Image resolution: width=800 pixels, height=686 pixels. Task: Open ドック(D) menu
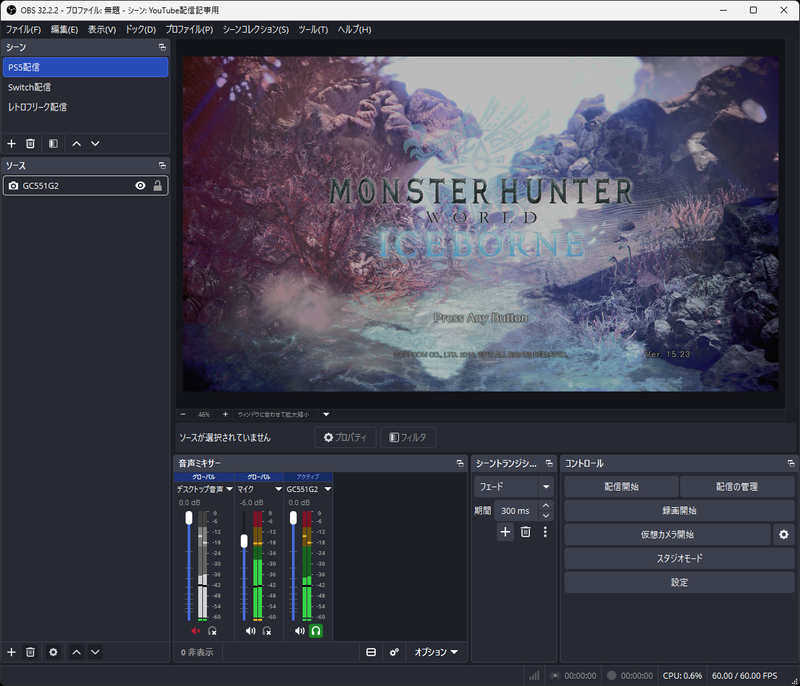pos(140,30)
